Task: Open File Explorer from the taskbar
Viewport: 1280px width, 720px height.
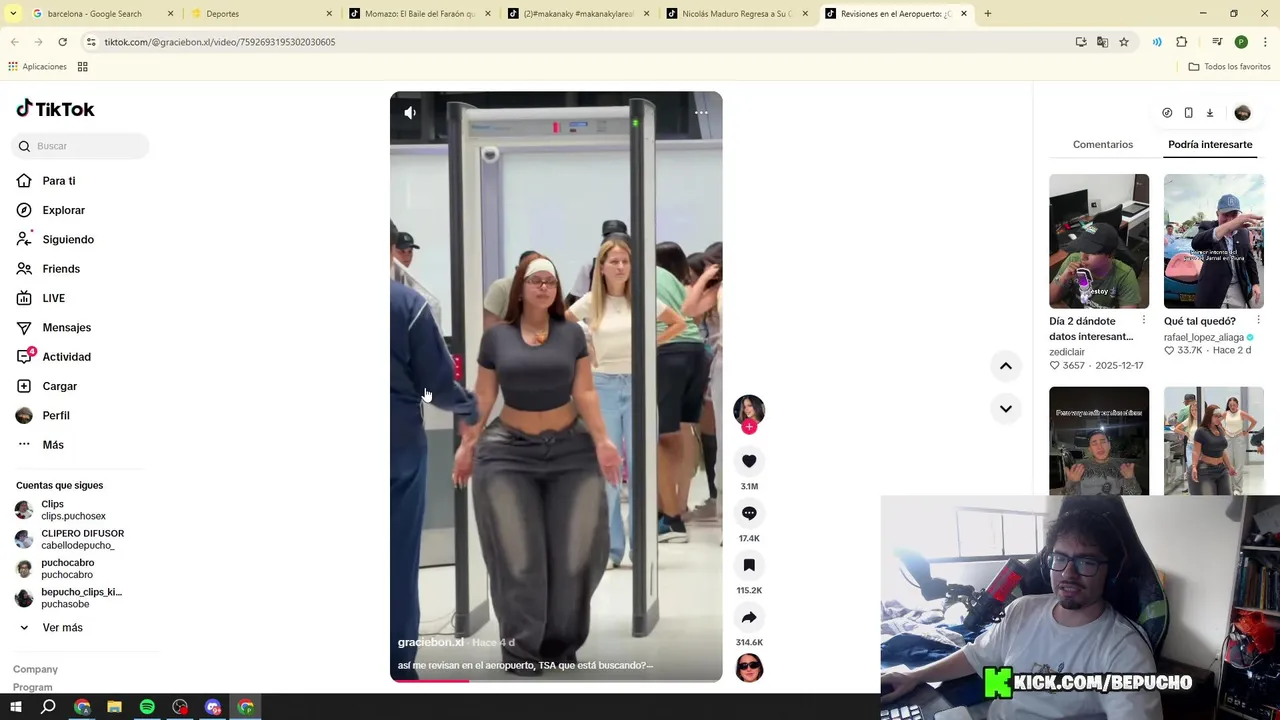Action: coord(114,707)
